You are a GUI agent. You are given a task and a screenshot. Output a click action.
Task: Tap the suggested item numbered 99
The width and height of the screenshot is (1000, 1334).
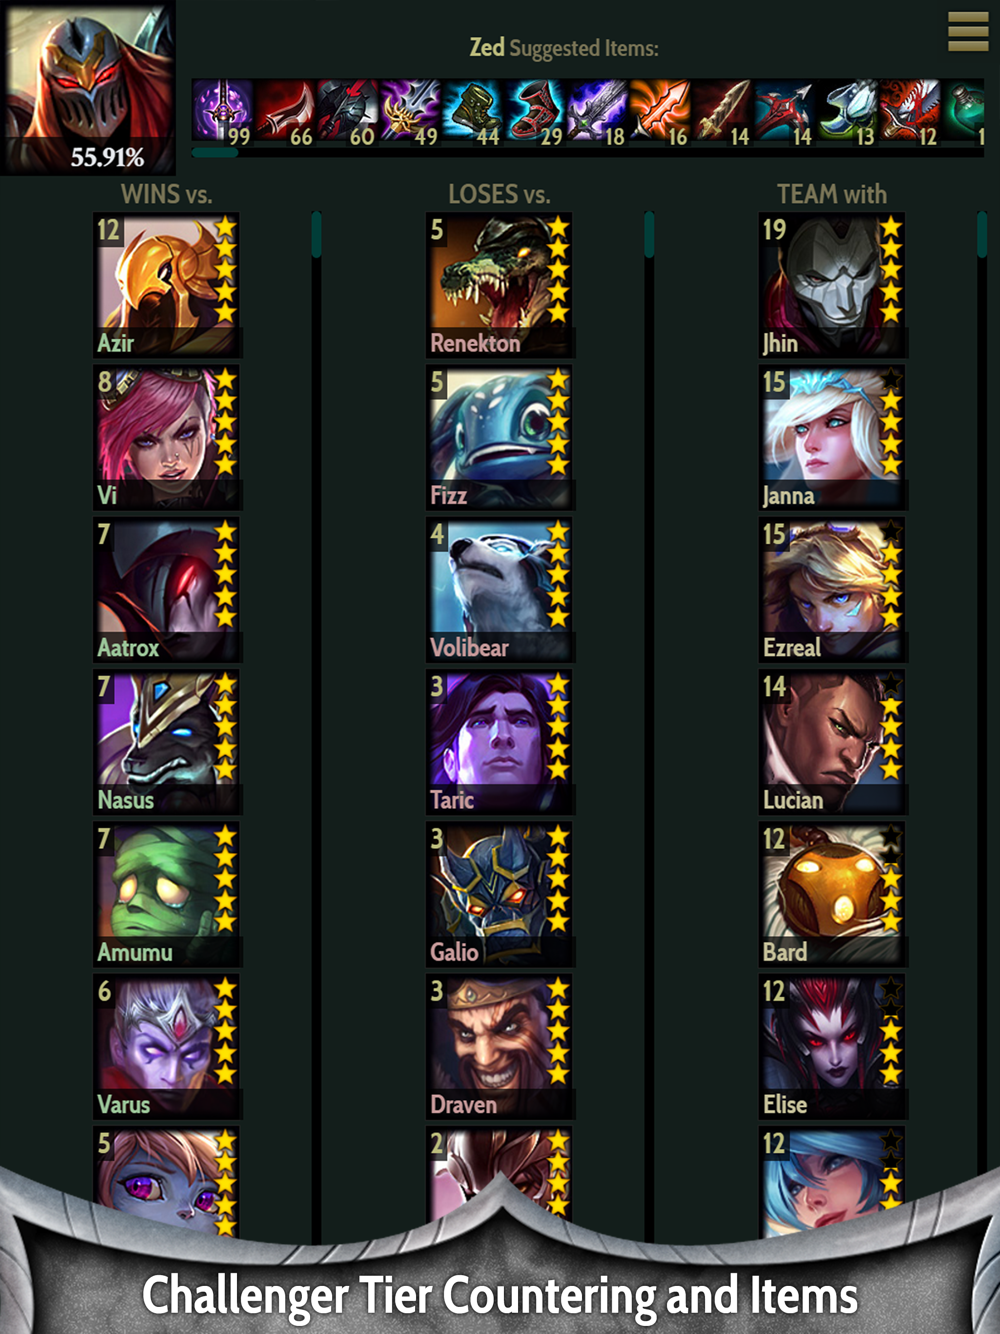click(x=222, y=112)
